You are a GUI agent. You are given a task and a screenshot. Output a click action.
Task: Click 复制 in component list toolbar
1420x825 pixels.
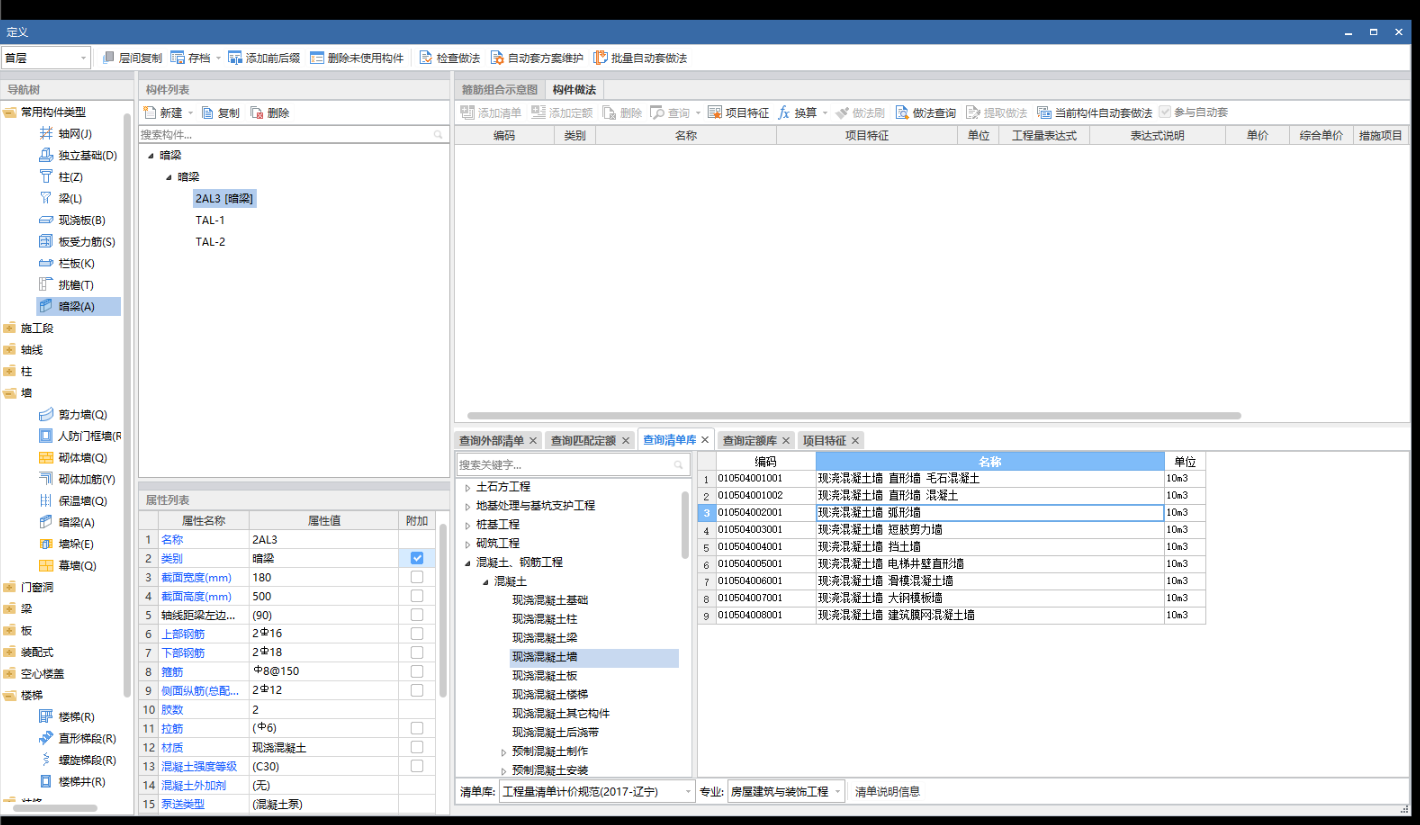click(220, 113)
